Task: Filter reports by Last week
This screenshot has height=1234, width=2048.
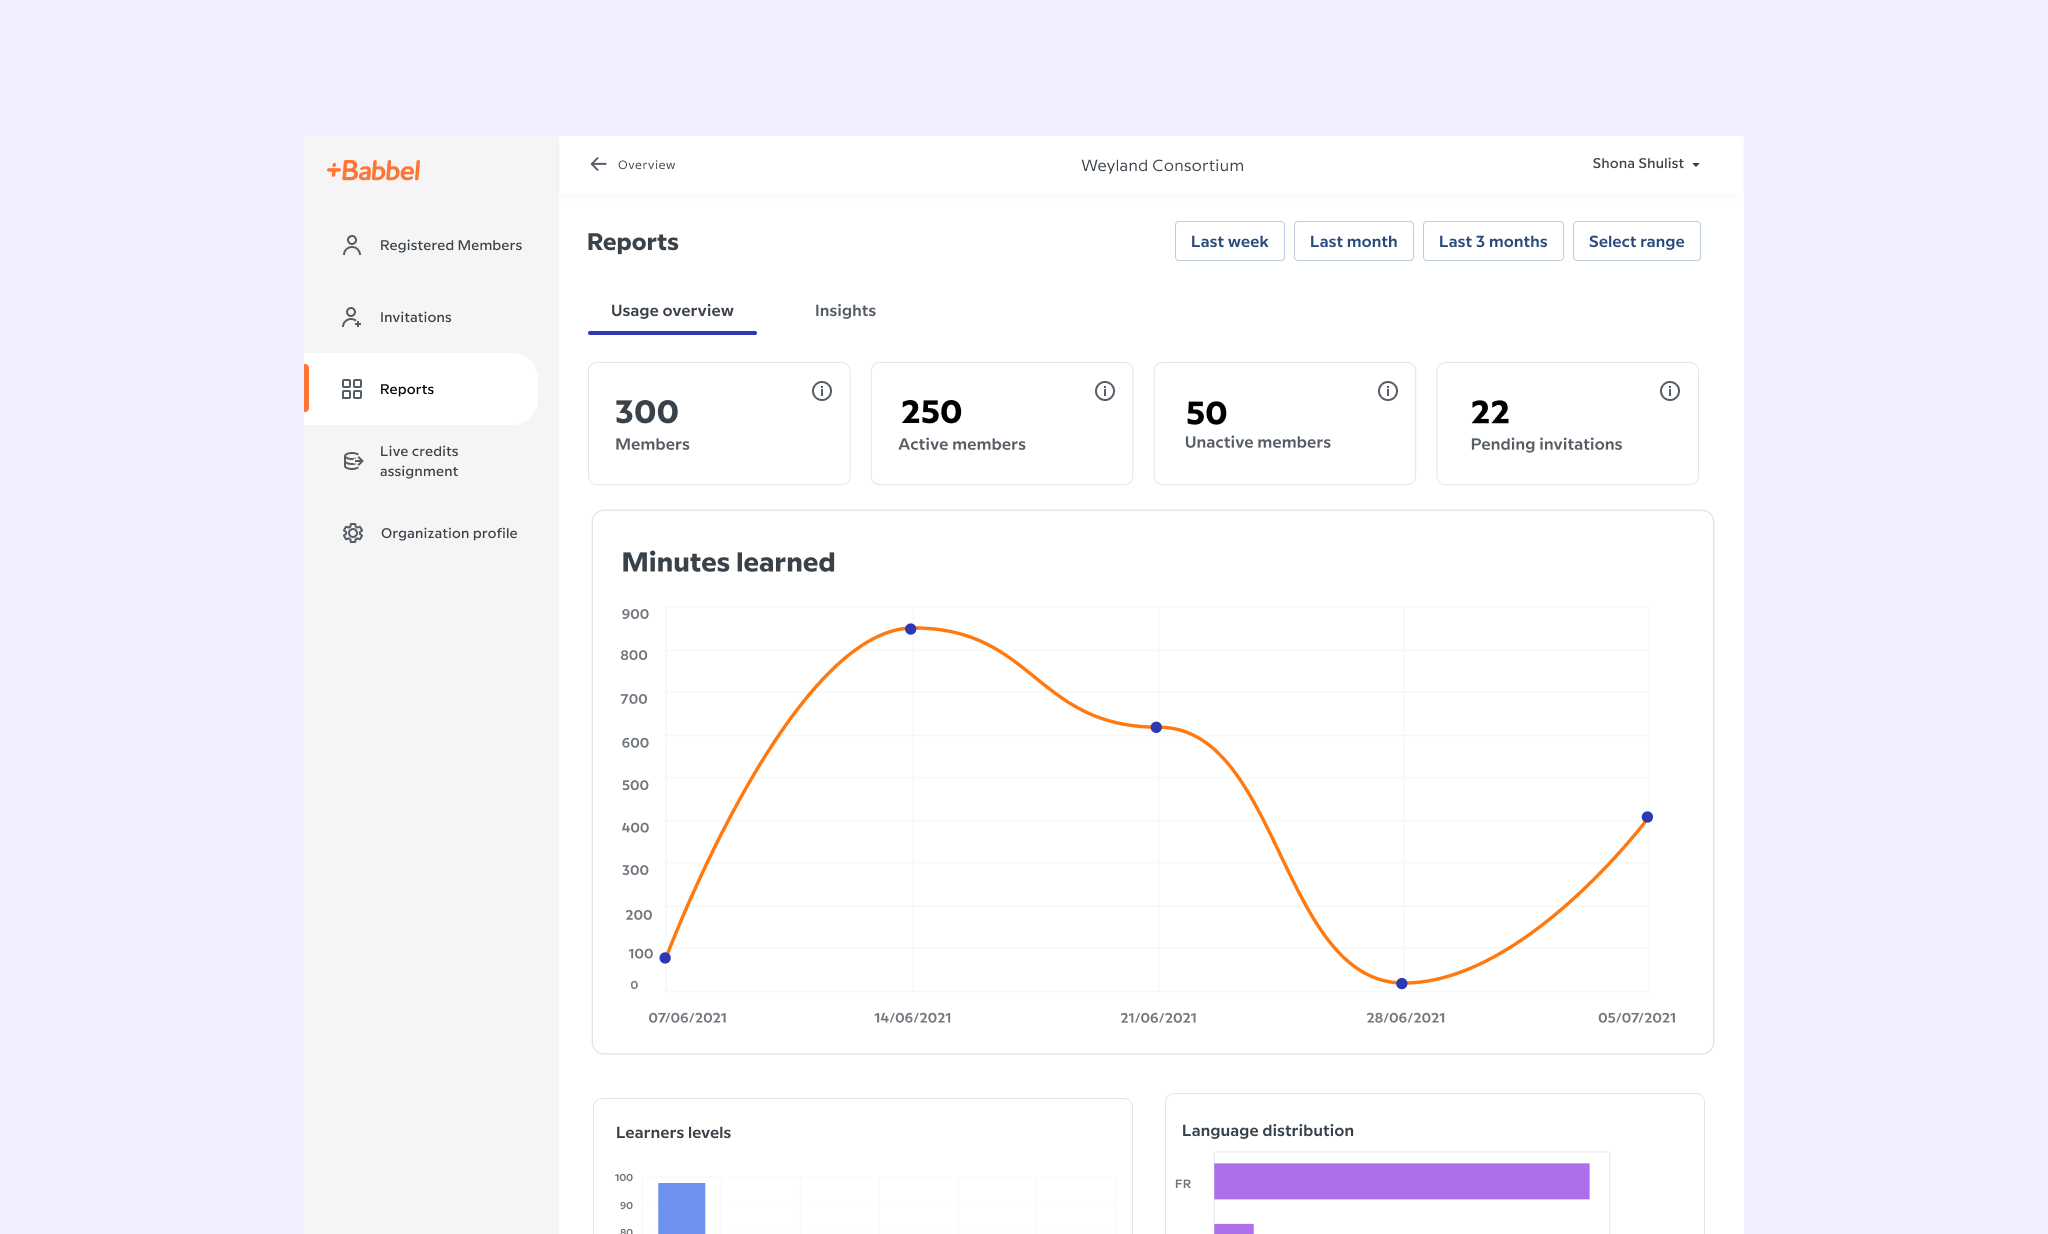Action: click(1229, 241)
